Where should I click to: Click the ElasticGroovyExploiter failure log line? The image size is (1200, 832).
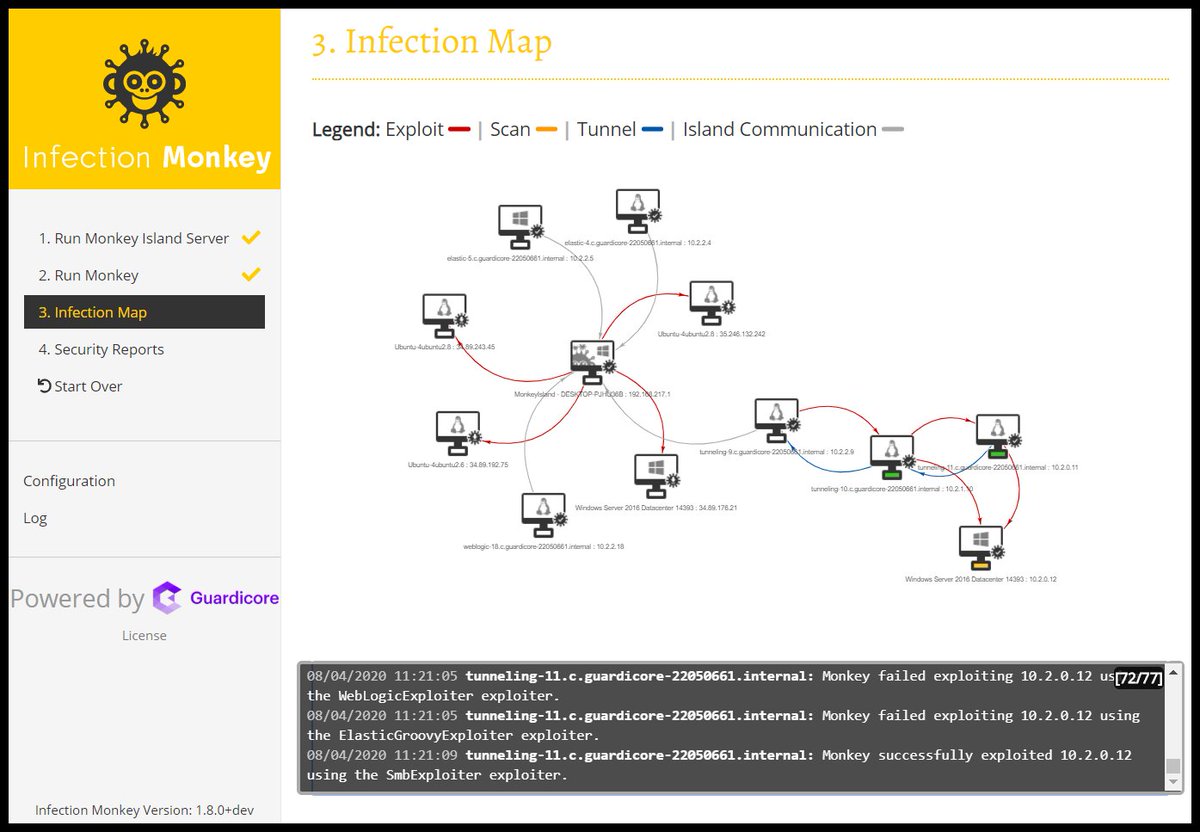(723, 725)
